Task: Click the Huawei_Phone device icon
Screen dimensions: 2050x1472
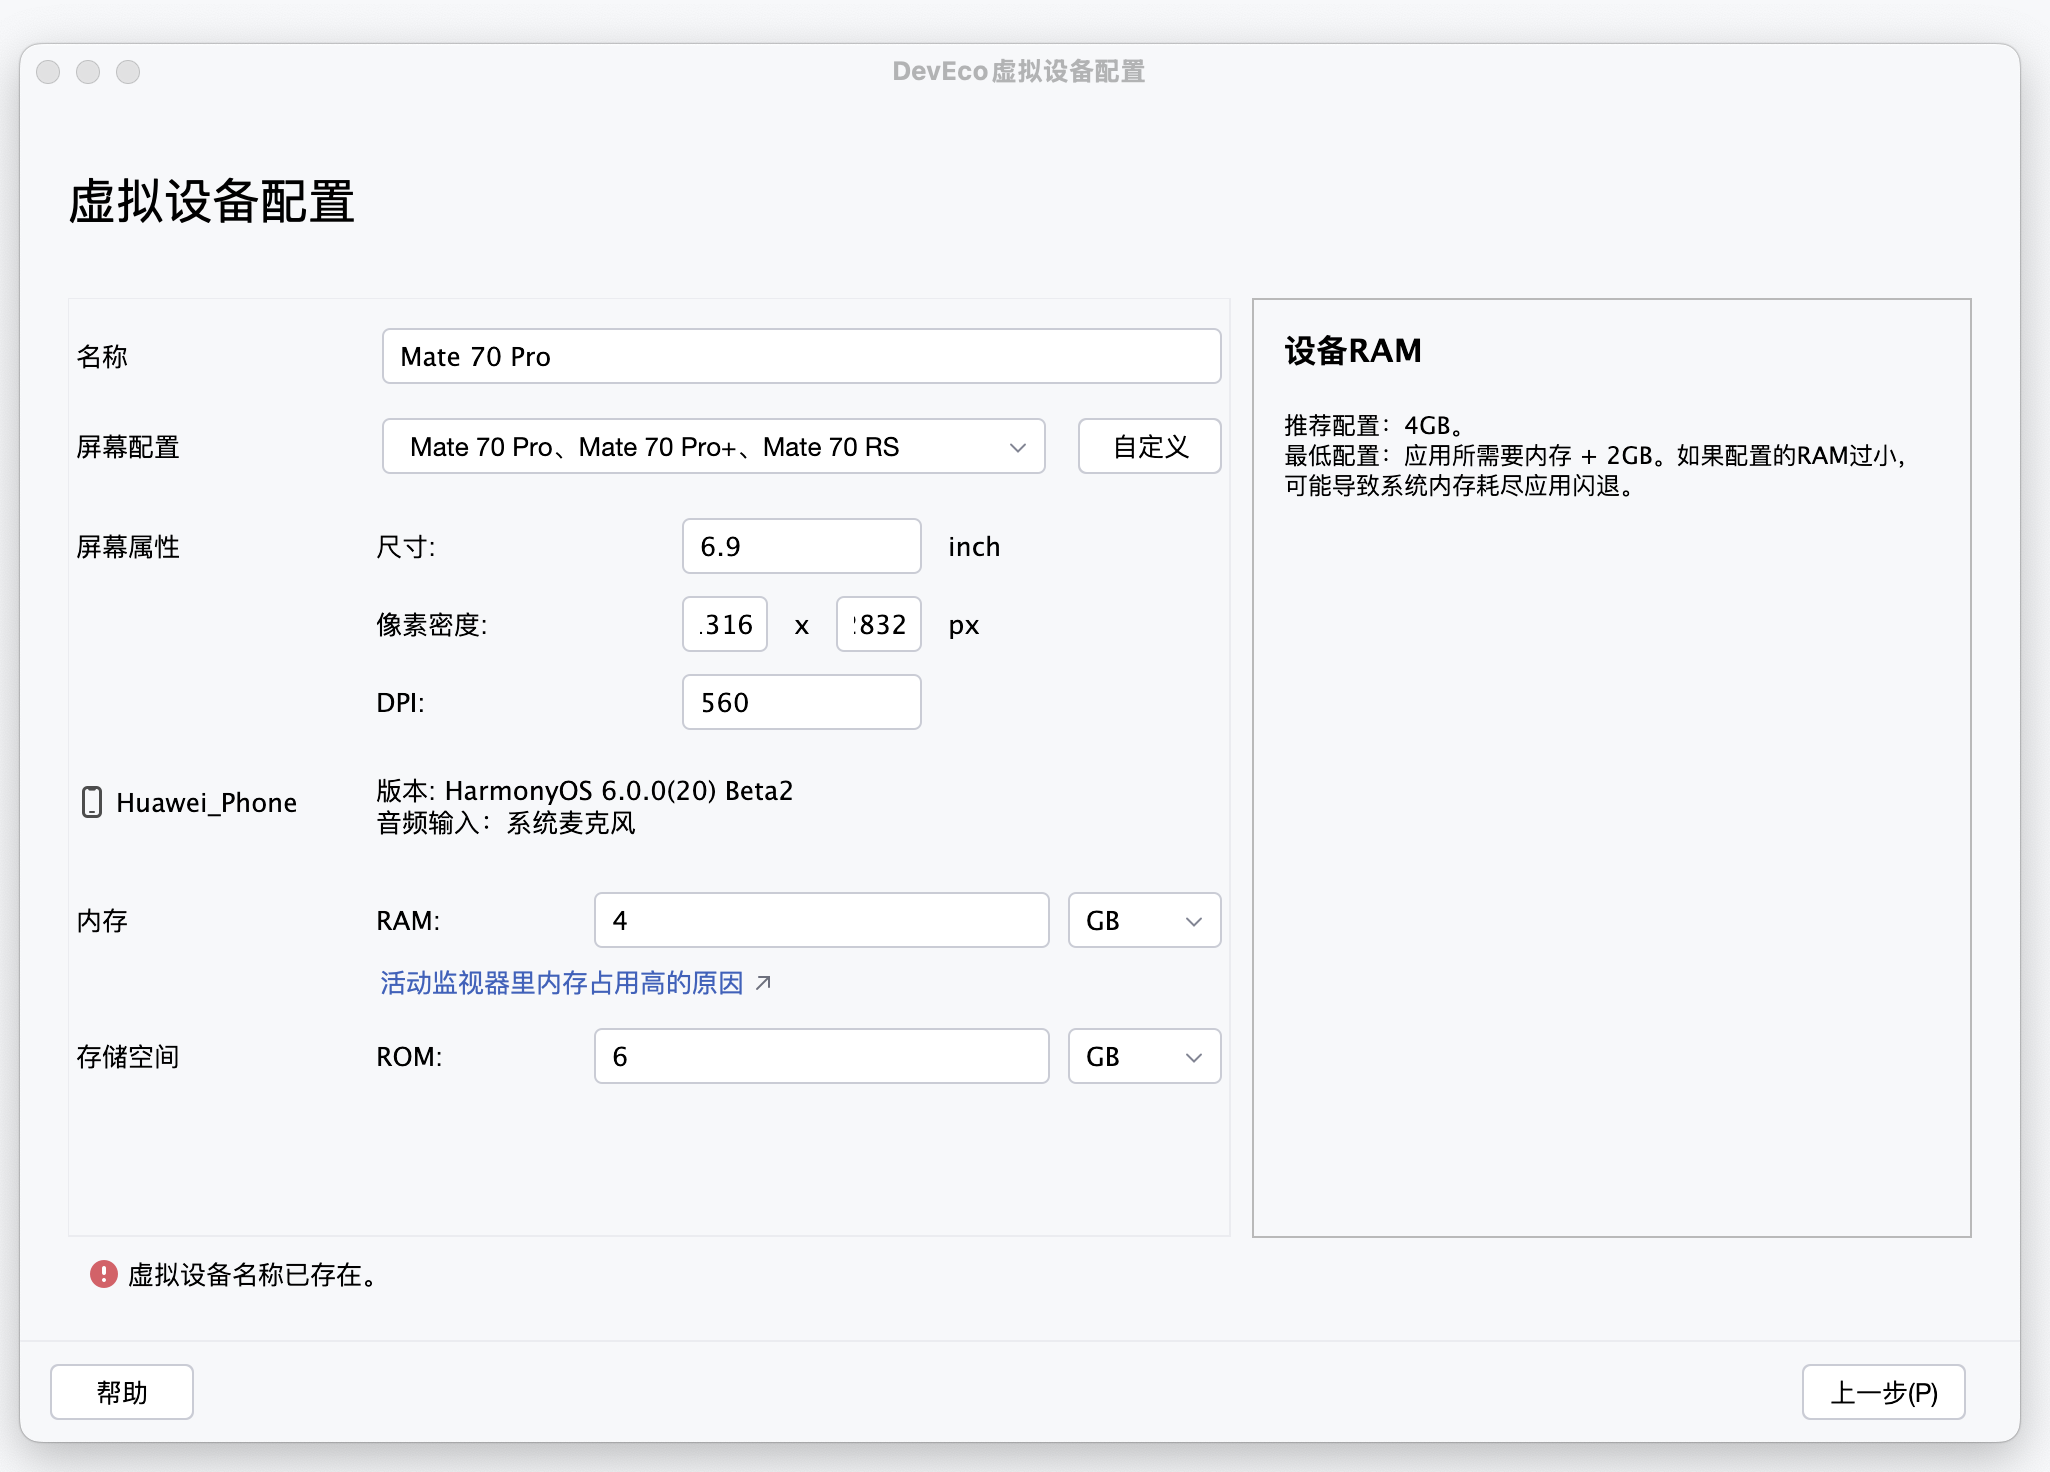Action: click(x=91, y=802)
